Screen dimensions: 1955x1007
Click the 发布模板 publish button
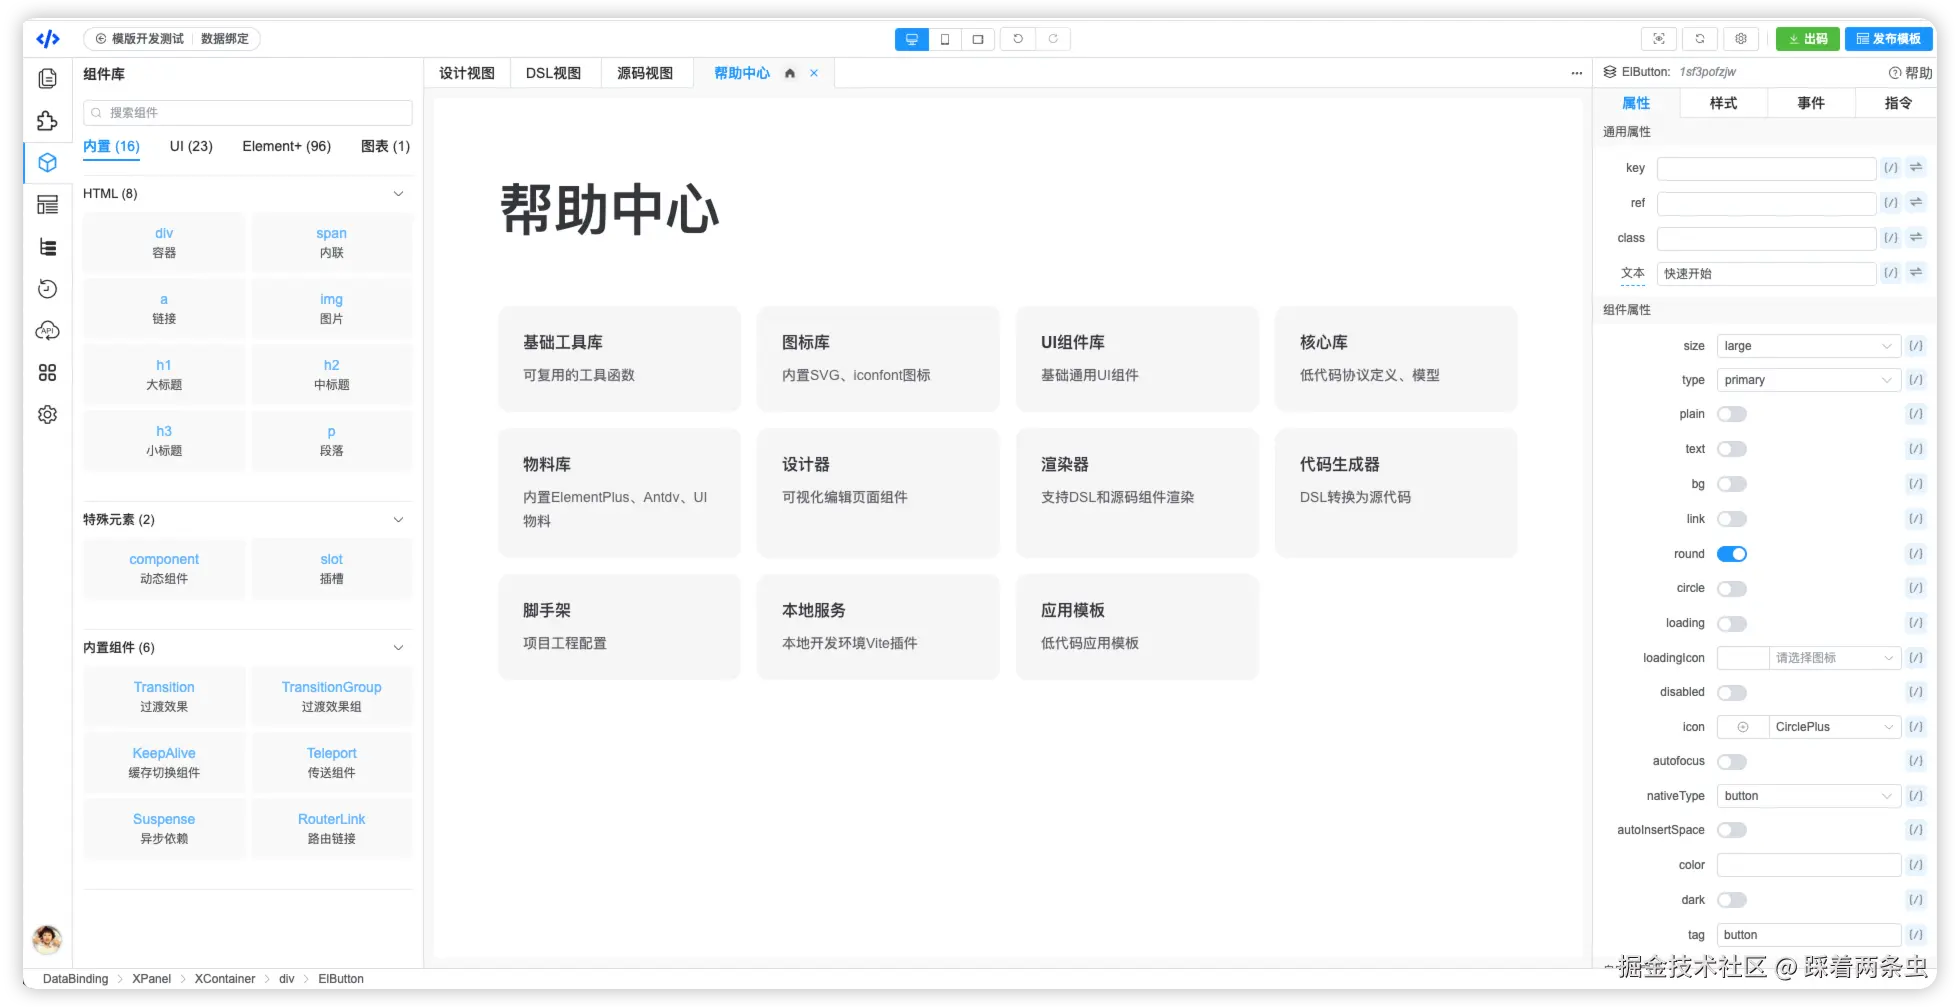coord(1888,39)
